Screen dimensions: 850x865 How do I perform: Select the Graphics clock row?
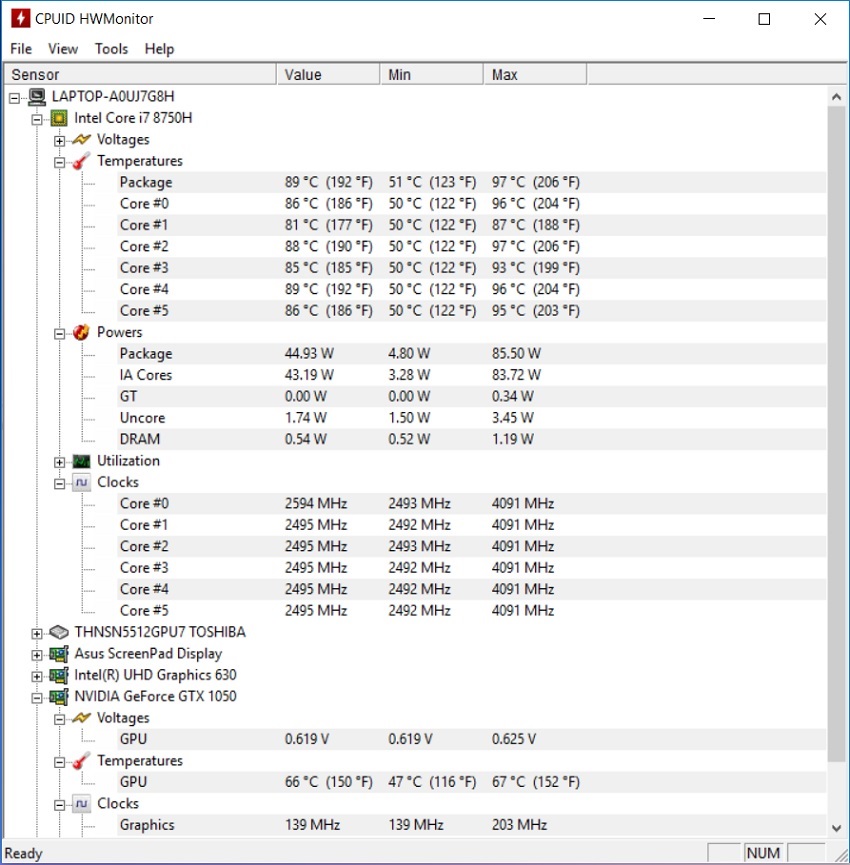tap(472, 825)
